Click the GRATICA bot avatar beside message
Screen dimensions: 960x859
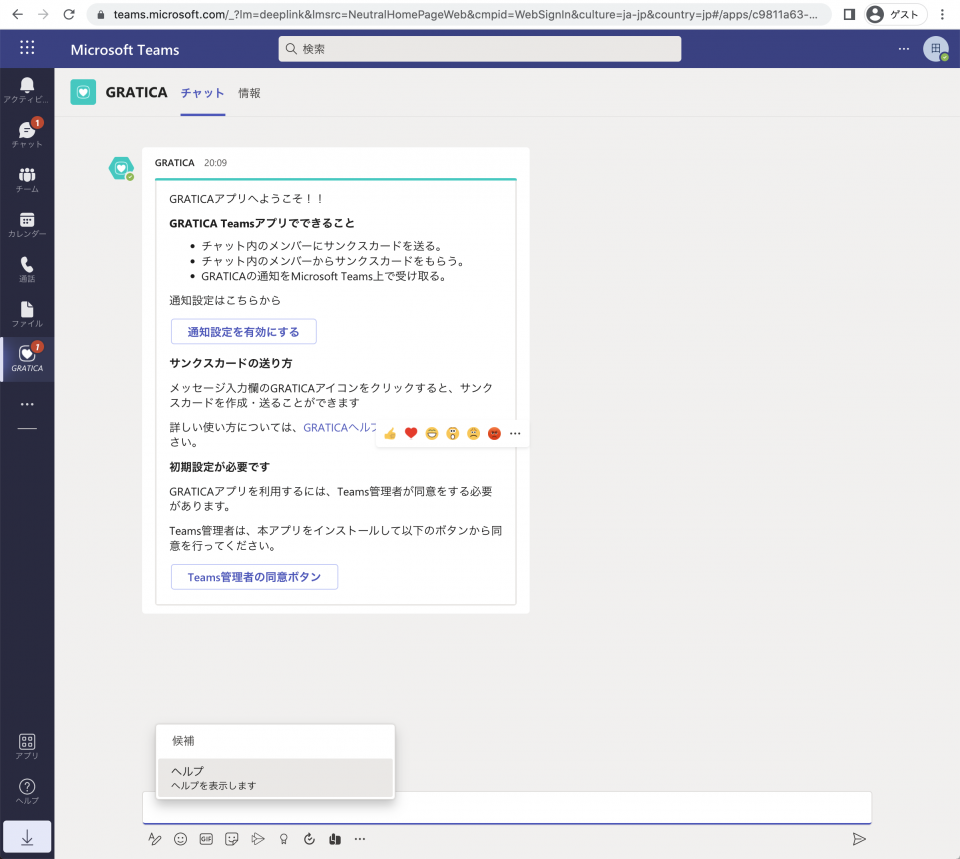(x=121, y=168)
